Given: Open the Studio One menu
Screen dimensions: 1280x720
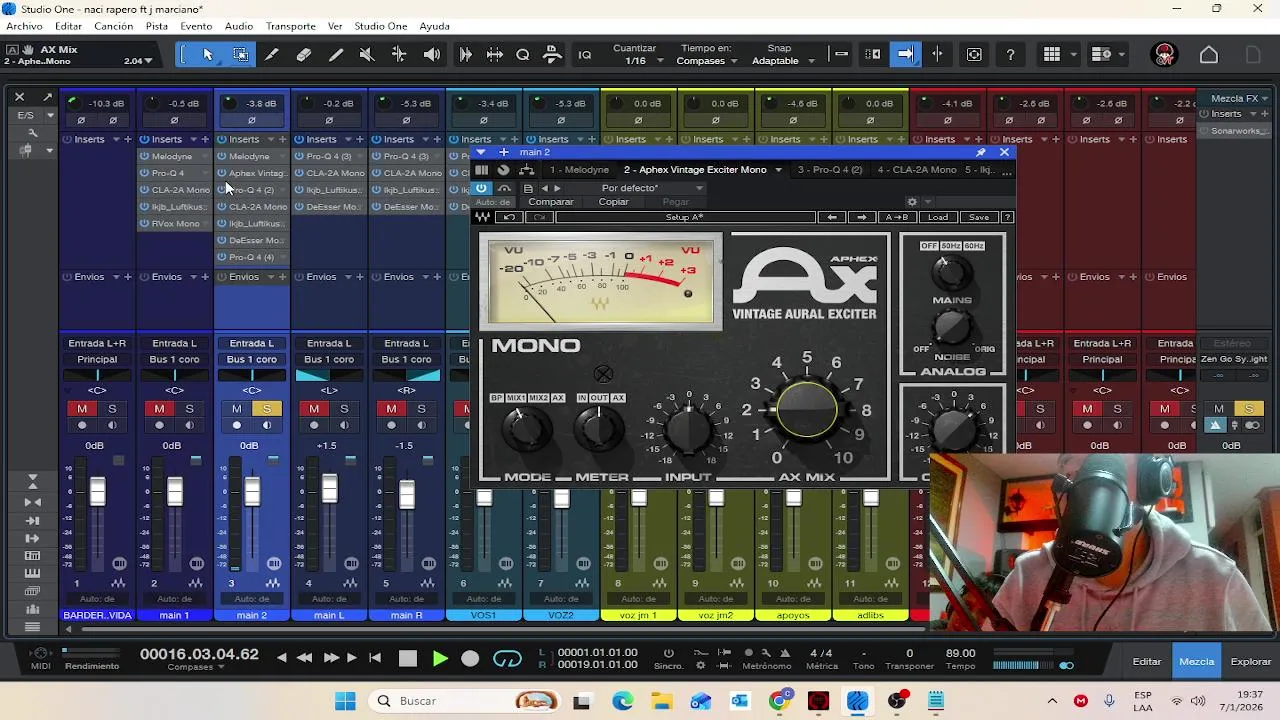Looking at the screenshot, I should 381,26.
